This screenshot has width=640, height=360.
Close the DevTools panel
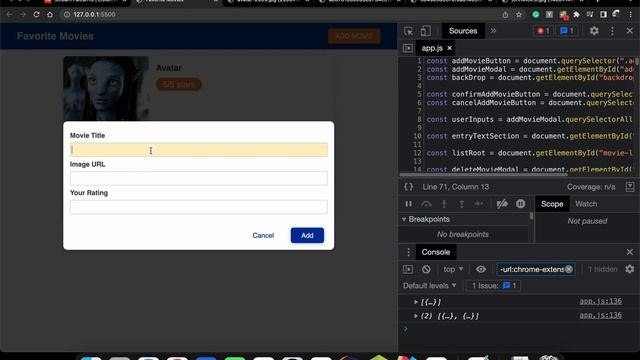pyautogui.click(x=629, y=31)
